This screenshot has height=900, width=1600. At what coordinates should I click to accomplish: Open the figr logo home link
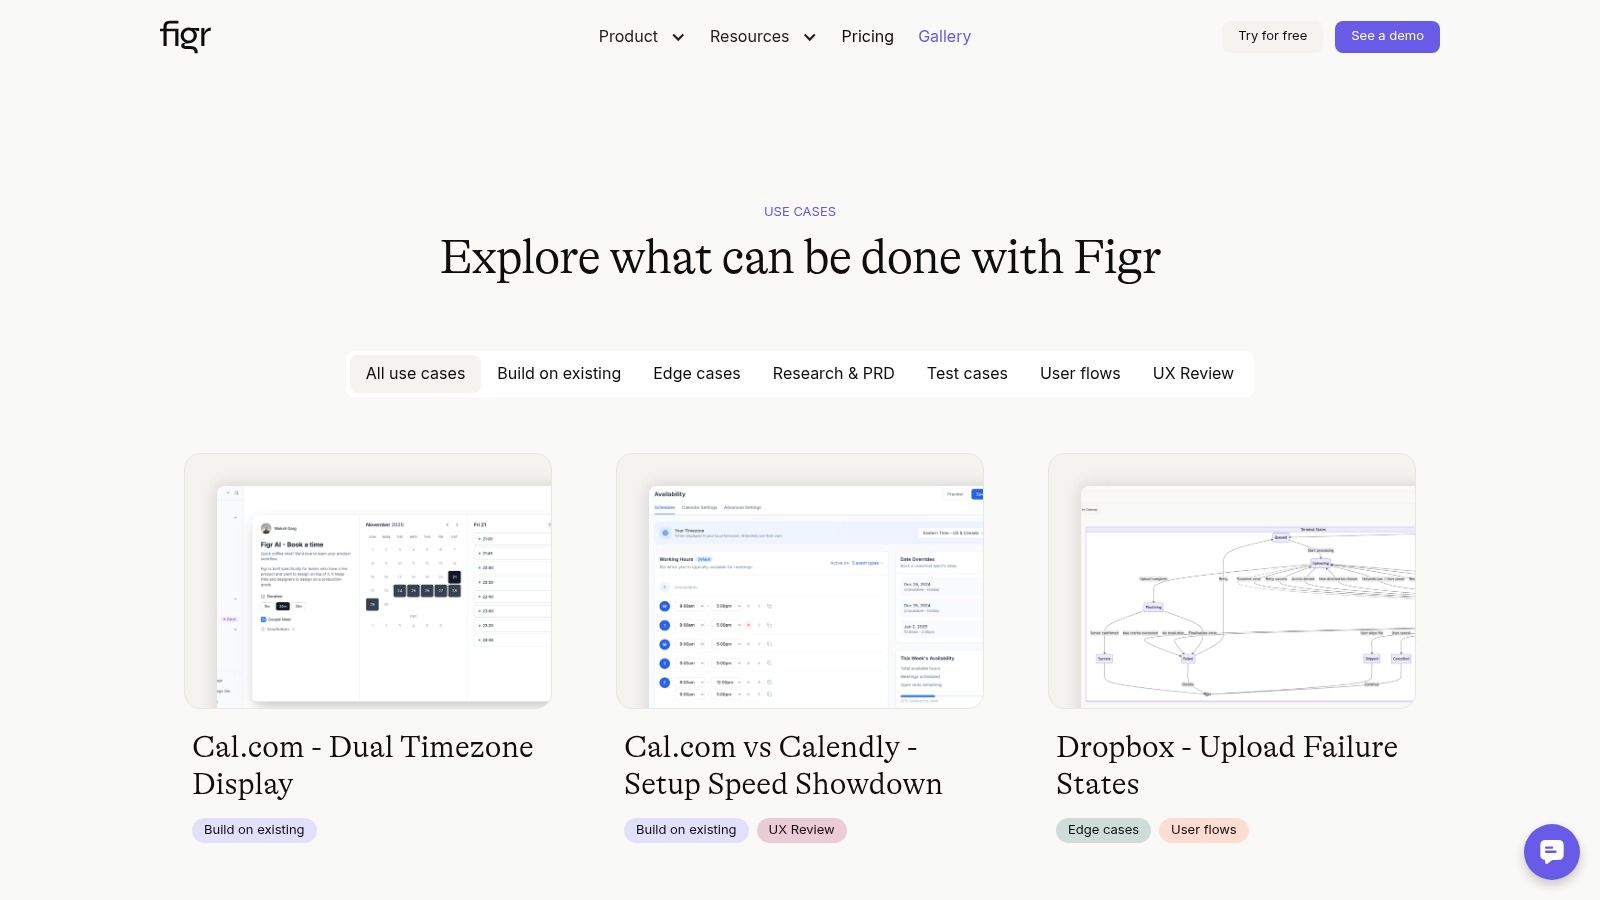coord(185,36)
